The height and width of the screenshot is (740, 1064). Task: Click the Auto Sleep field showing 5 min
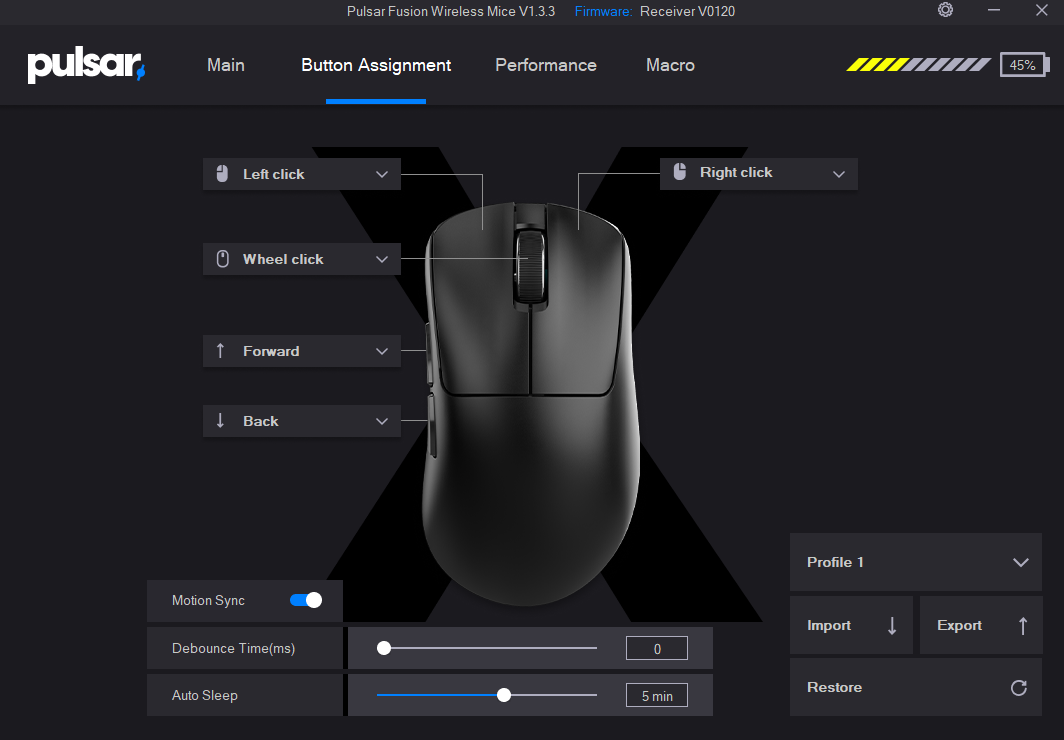click(657, 695)
